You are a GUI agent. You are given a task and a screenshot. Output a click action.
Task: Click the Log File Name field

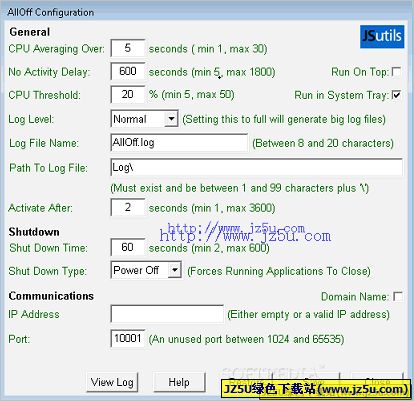tap(179, 143)
